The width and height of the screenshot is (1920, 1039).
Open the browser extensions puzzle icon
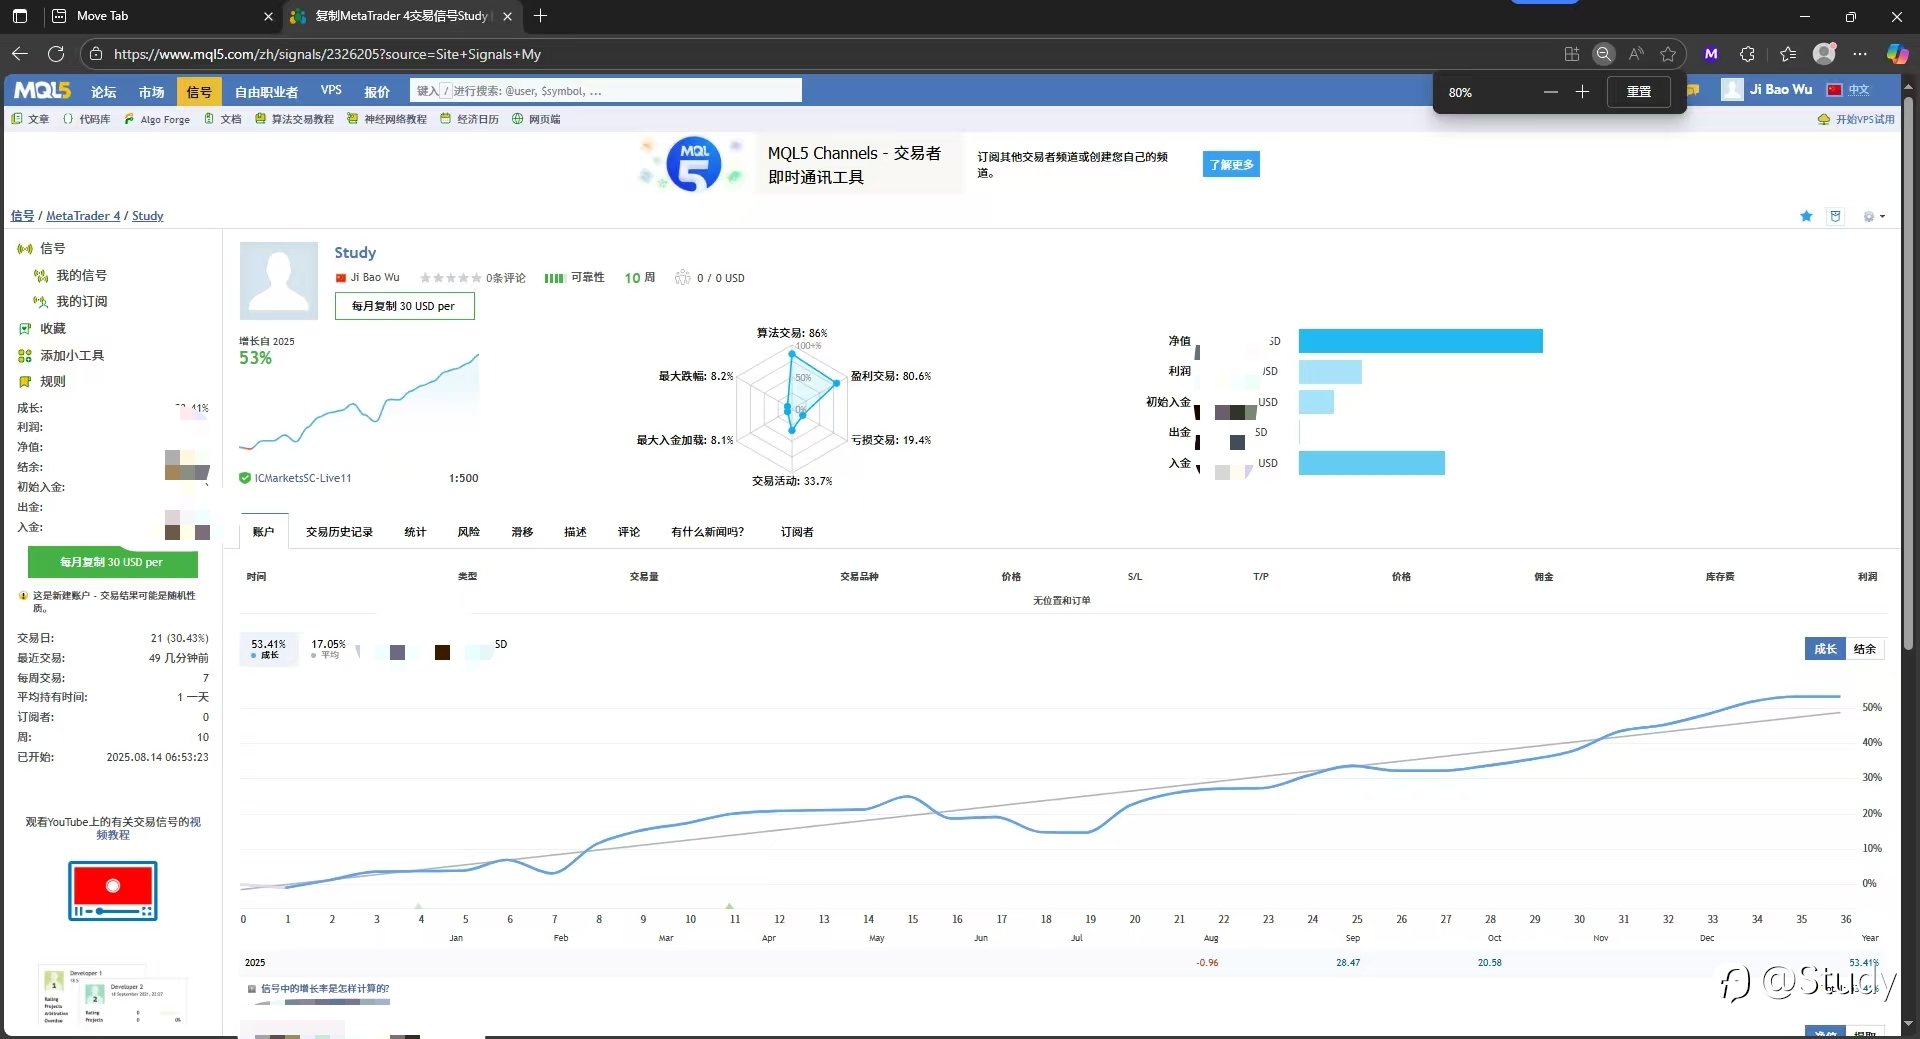(1747, 54)
